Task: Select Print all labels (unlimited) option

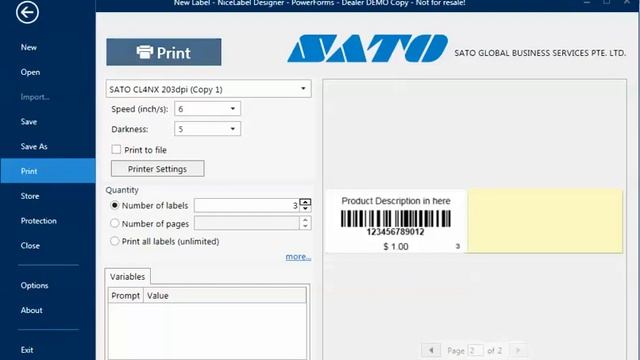Action: (x=115, y=241)
